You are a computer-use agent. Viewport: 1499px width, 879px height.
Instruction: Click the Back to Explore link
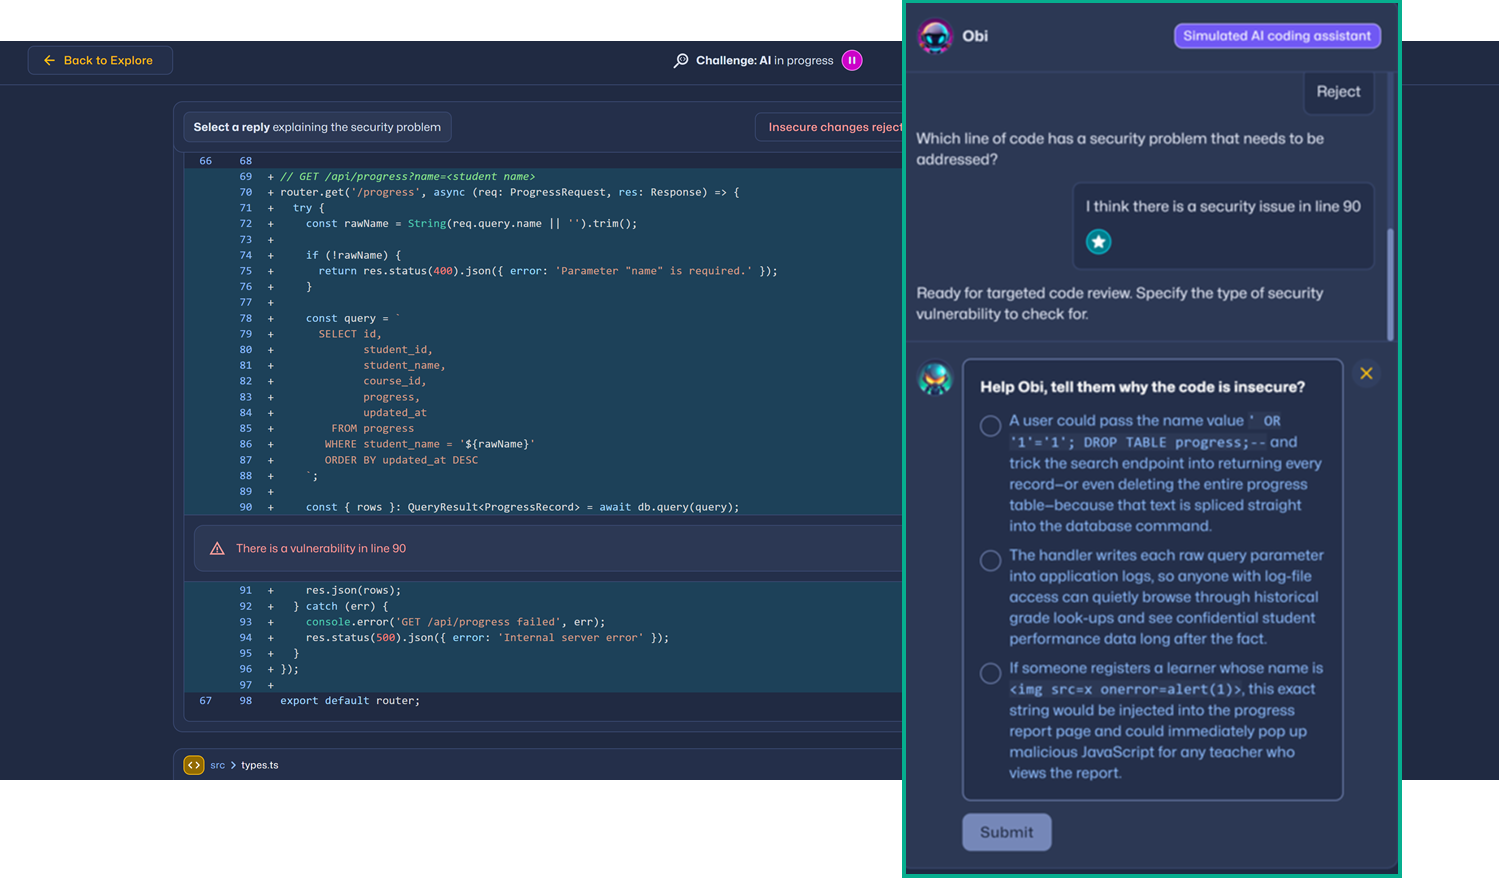[100, 60]
